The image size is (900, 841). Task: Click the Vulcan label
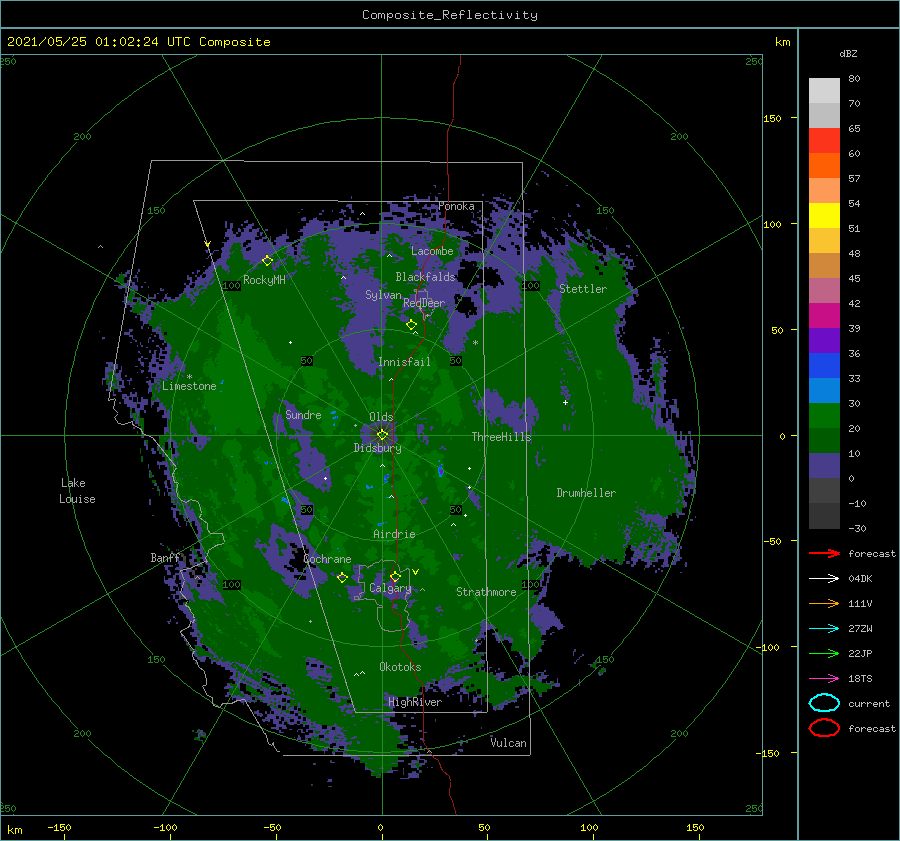[508, 743]
